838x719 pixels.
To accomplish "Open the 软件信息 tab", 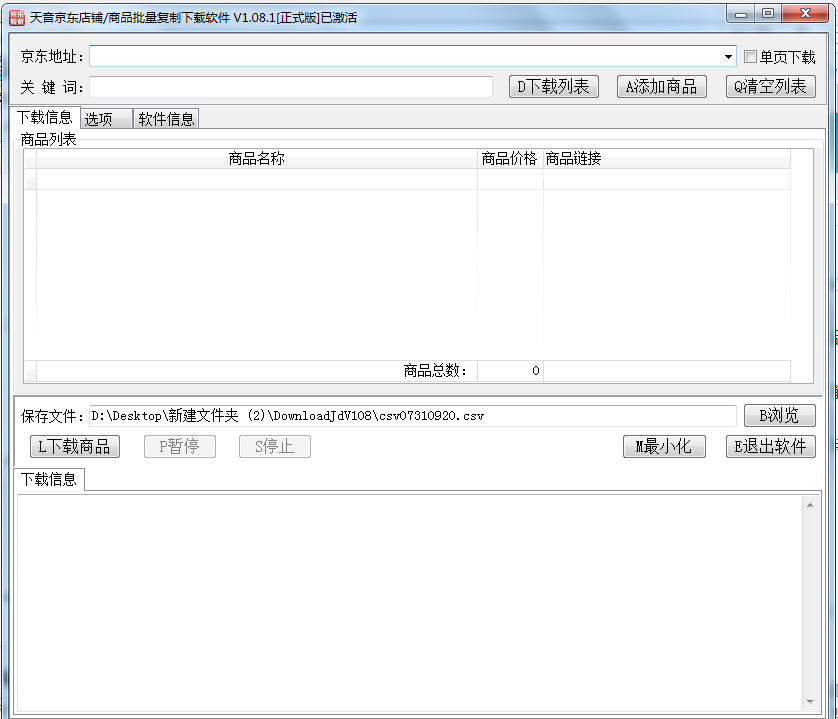I will pyautogui.click(x=166, y=119).
